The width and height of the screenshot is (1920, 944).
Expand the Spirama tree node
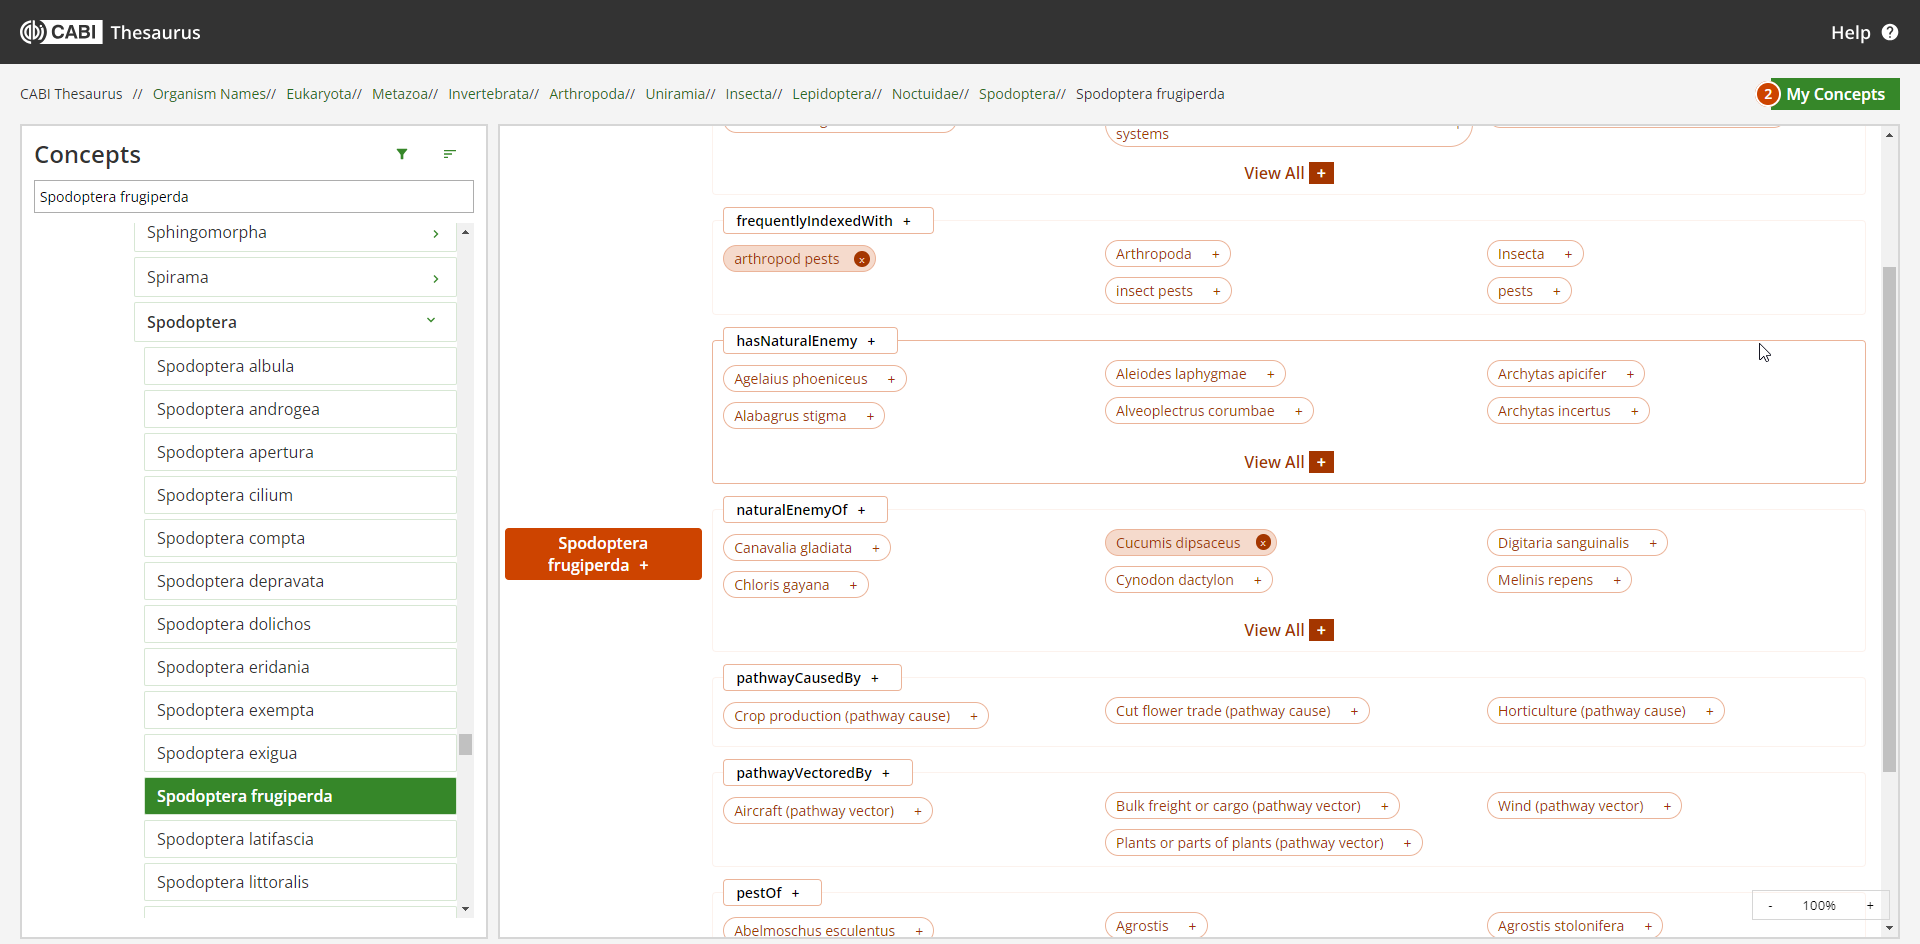[435, 278]
